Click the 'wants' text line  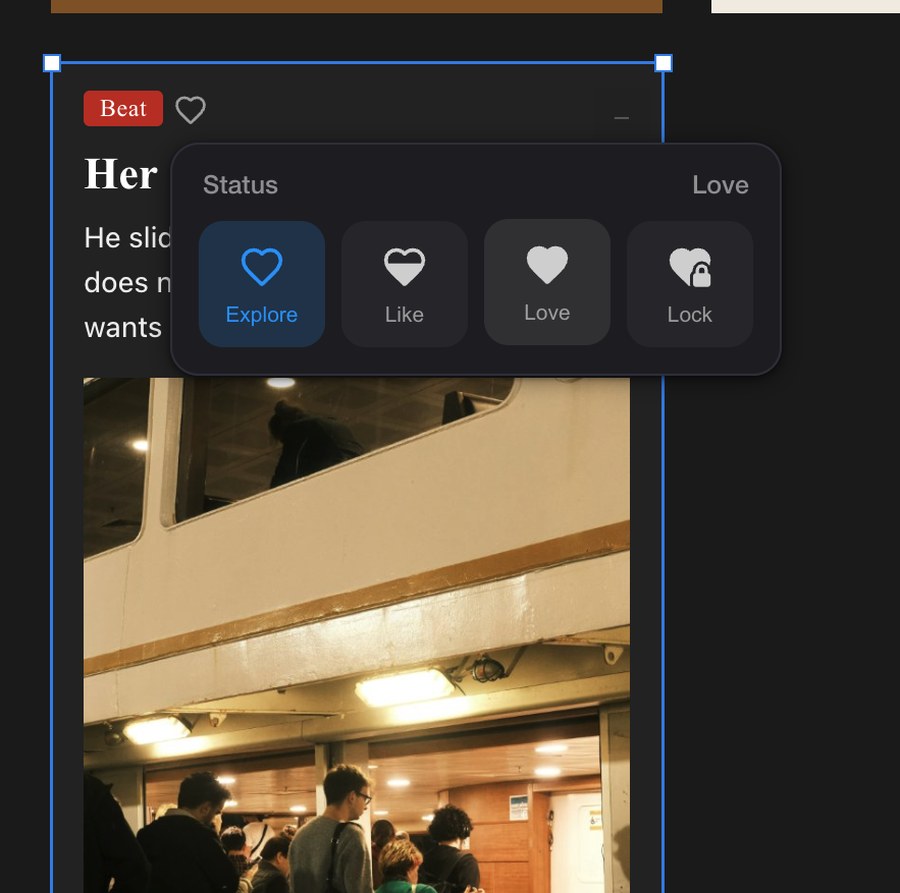(123, 328)
